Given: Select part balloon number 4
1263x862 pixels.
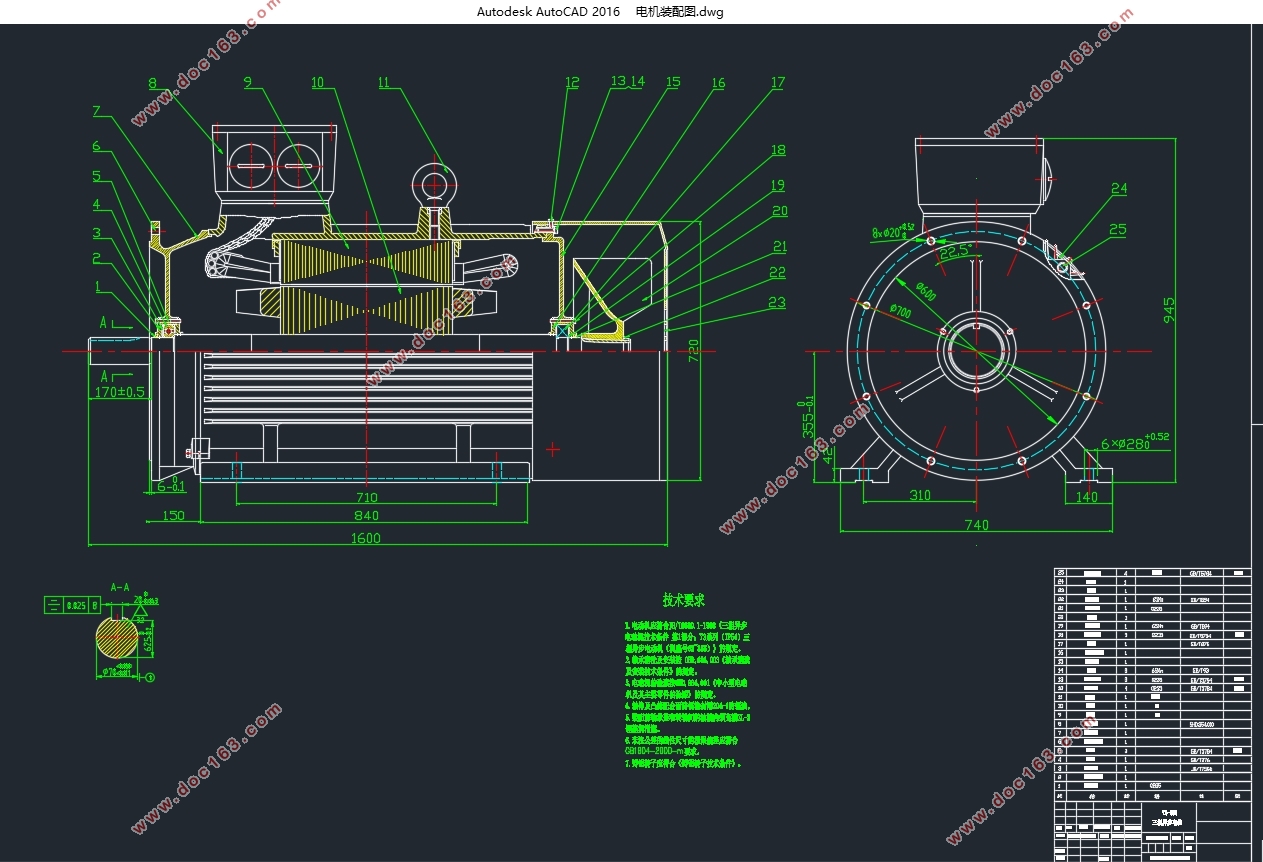Looking at the screenshot, I should (x=97, y=204).
